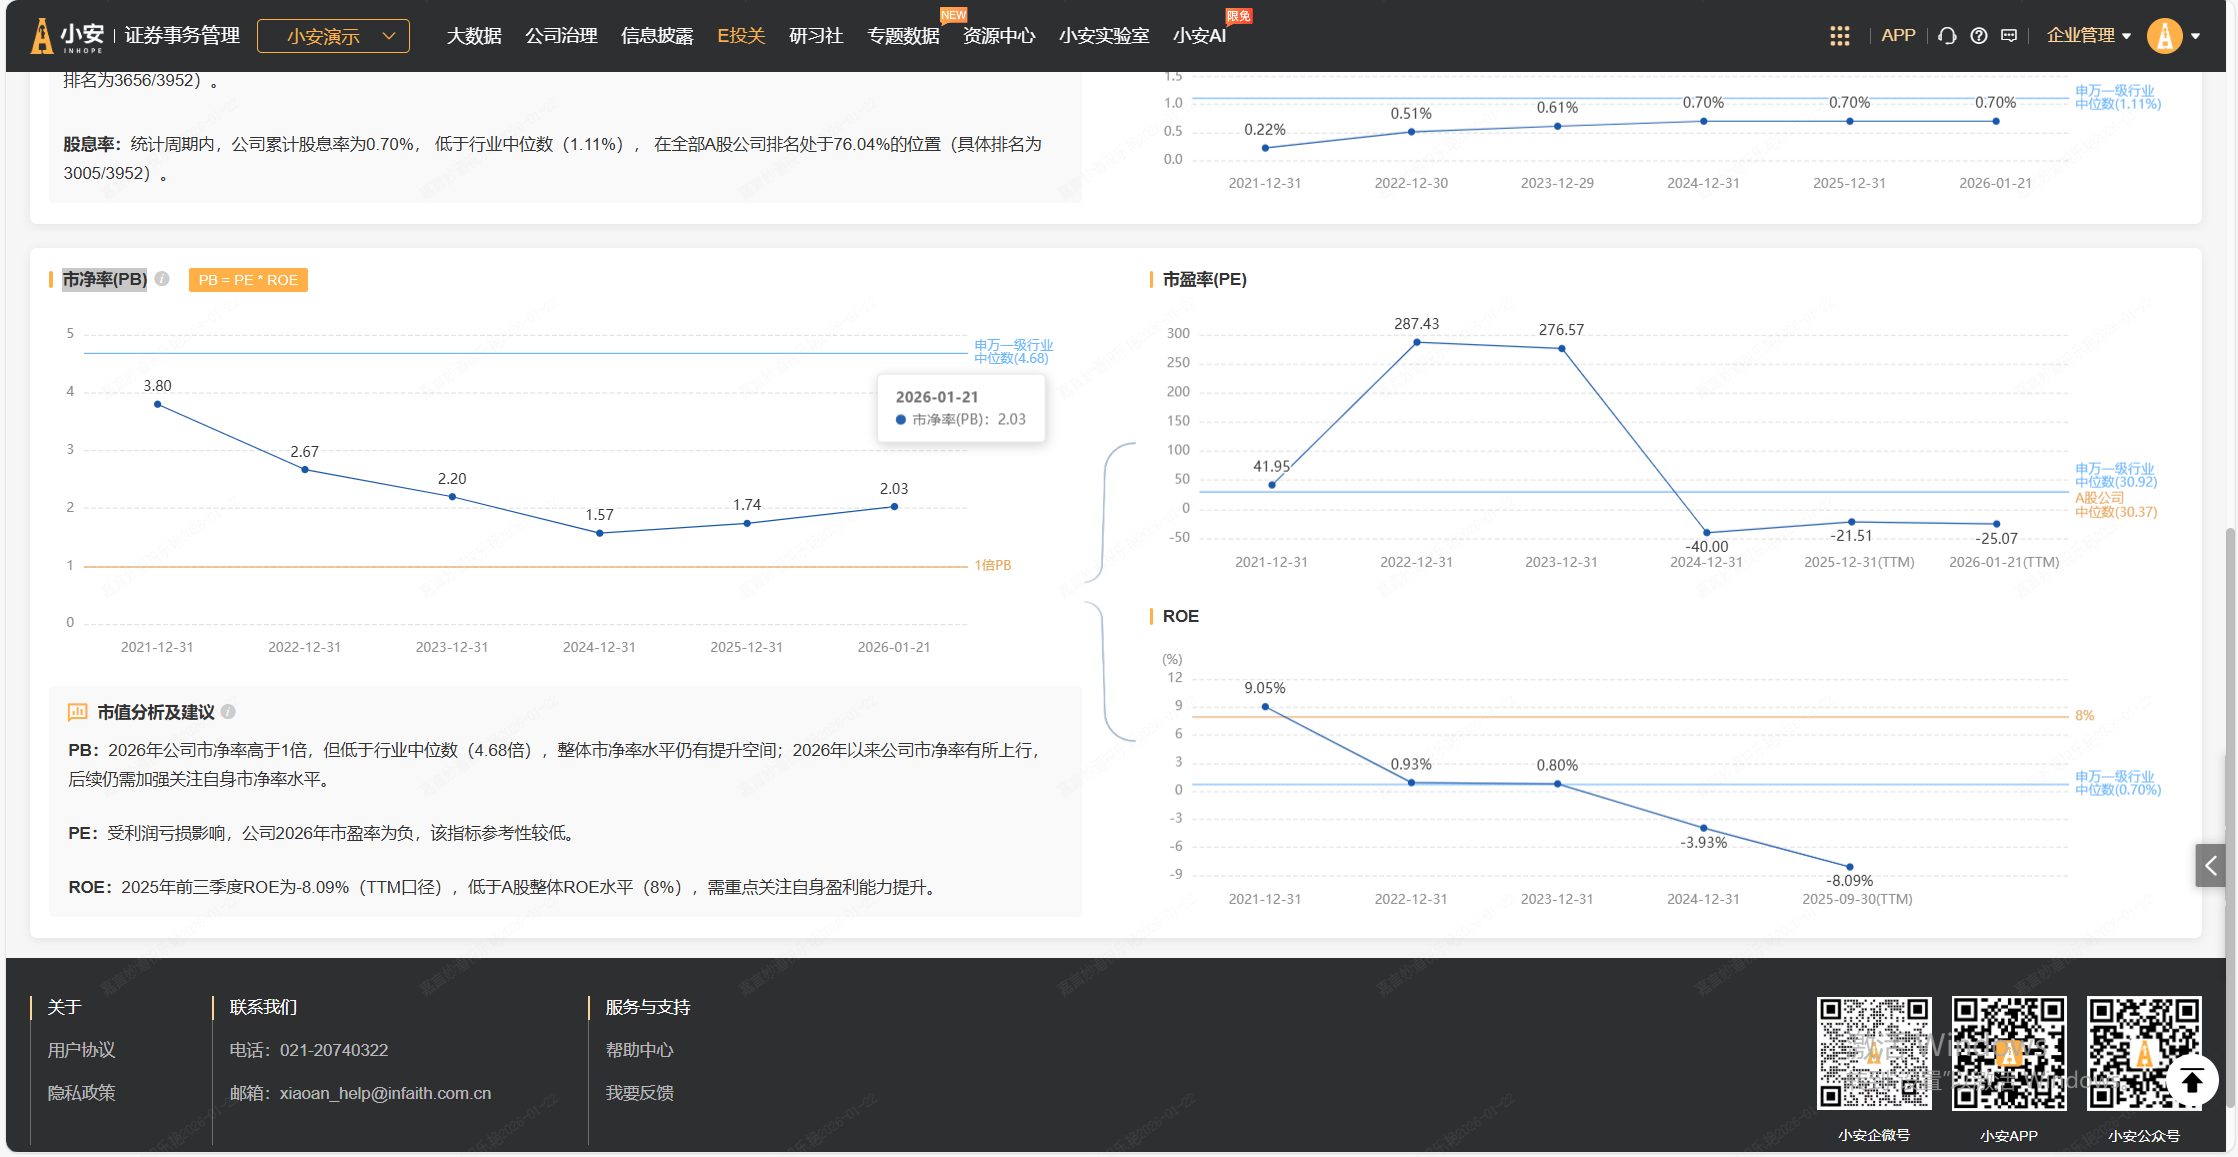Click the info icon beside 市净率(PB)
The image size is (2238, 1157).
tap(162, 279)
